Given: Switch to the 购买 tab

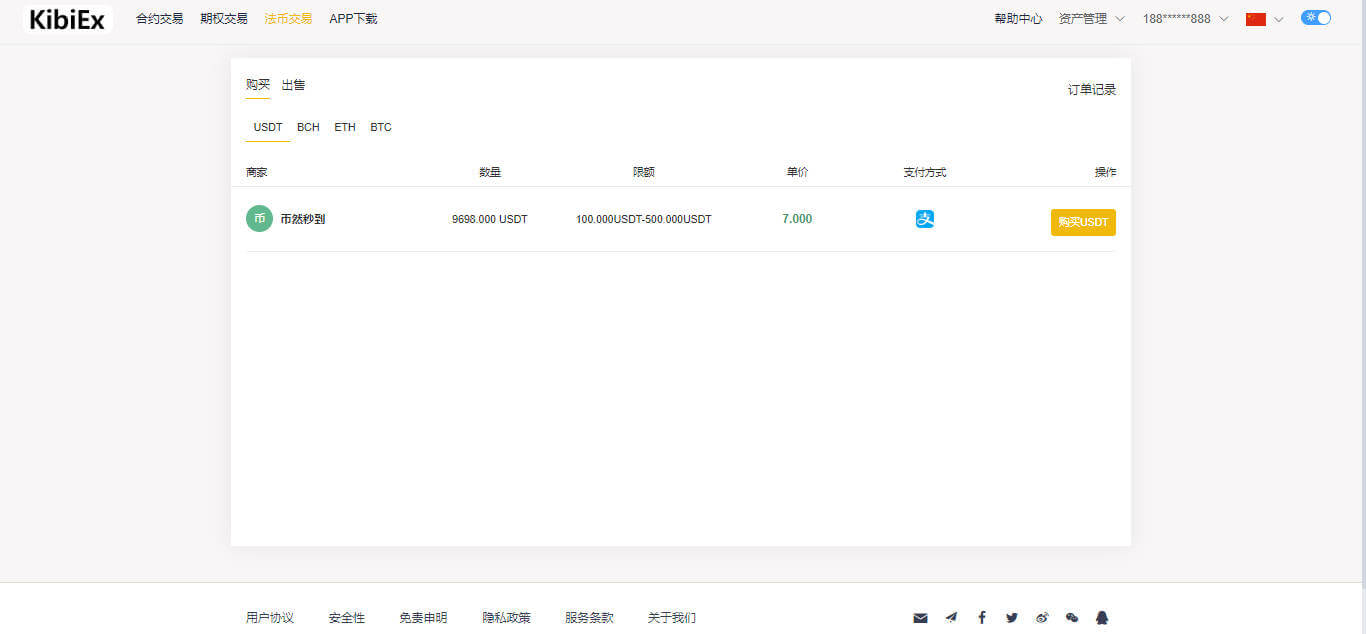Looking at the screenshot, I should pyautogui.click(x=258, y=85).
